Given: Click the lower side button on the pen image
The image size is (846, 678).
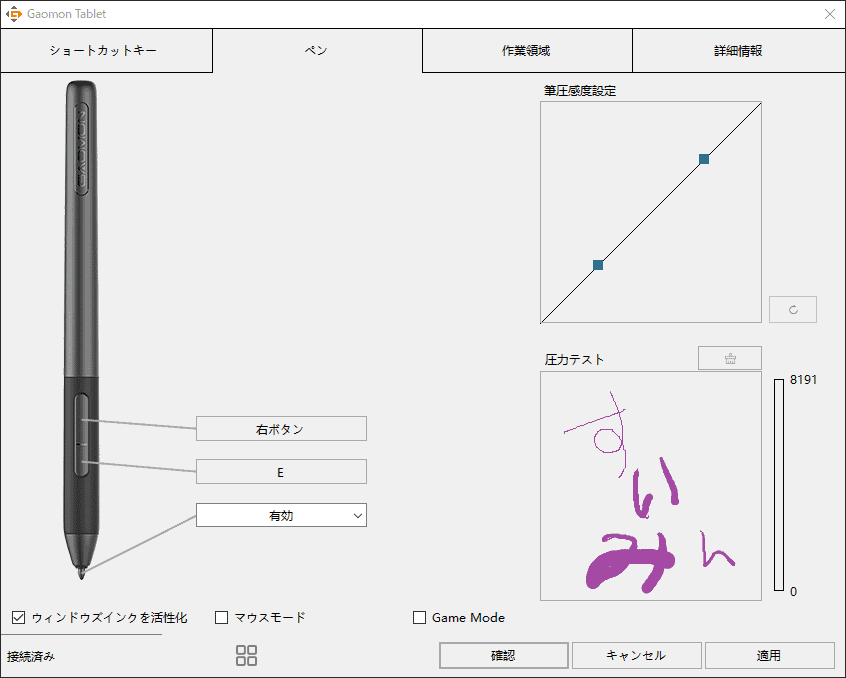Looking at the screenshot, I should (81, 460).
